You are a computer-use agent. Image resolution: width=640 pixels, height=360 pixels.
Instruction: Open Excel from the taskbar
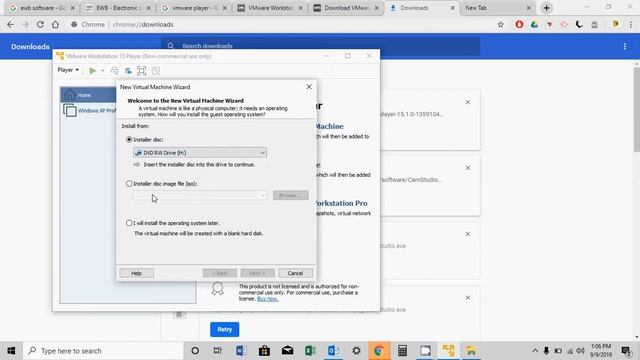point(310,351)
